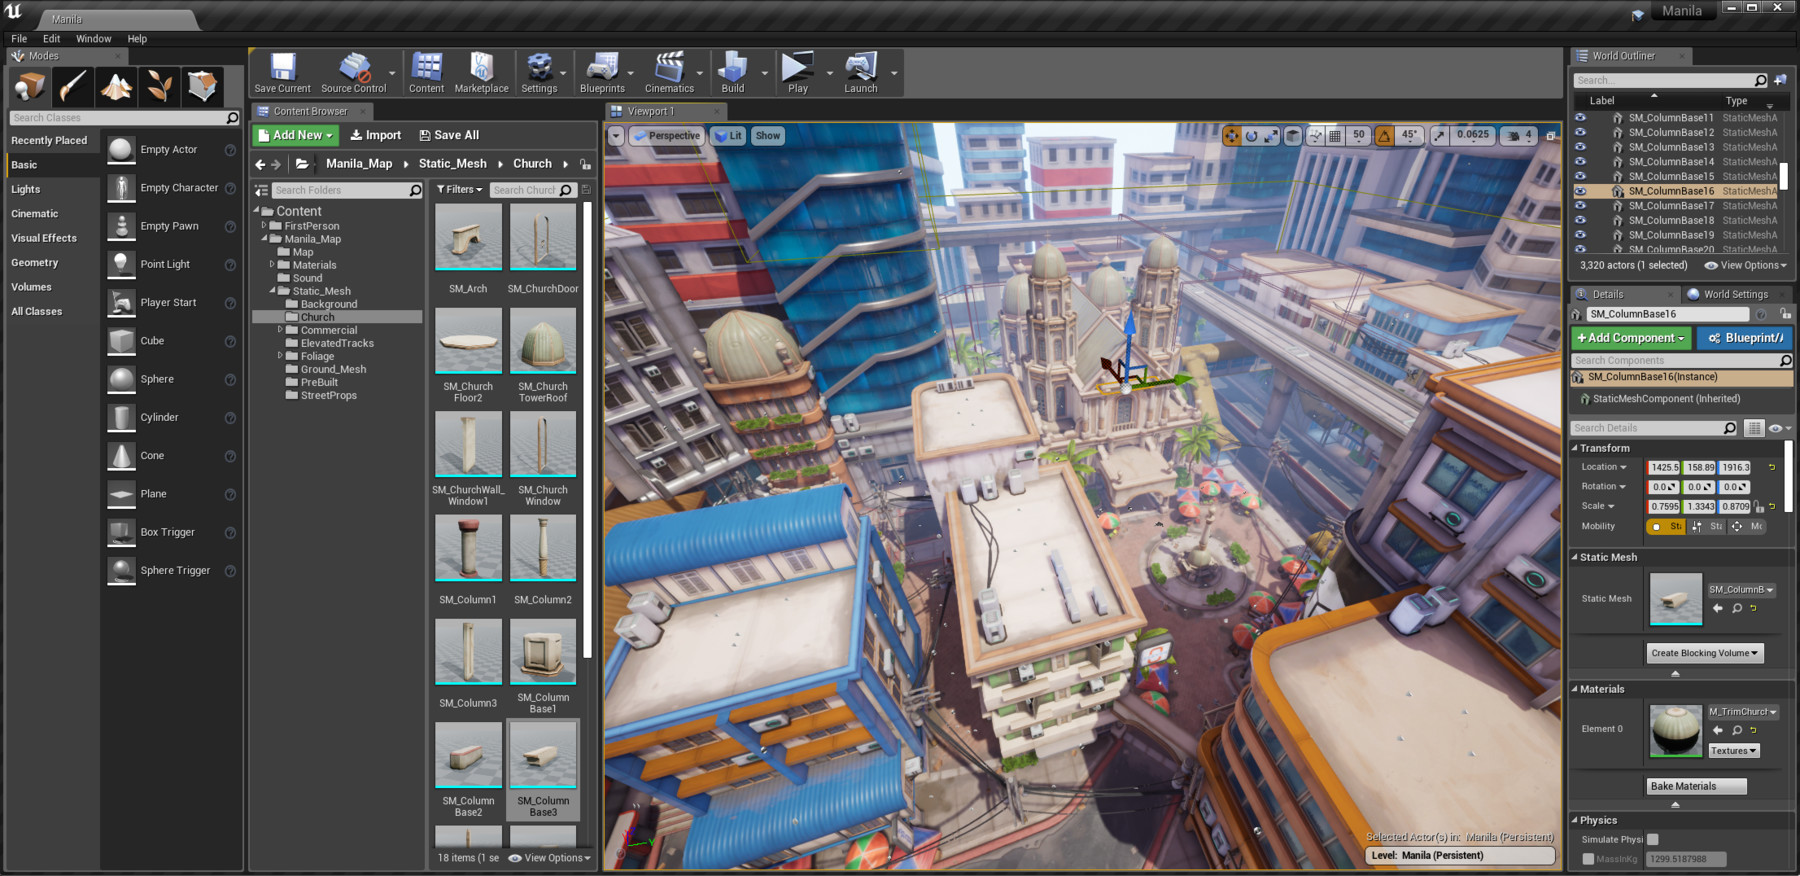Screen dimensions: 1800x876
Task: Click Add Component button
Action: coord(1631,338)
